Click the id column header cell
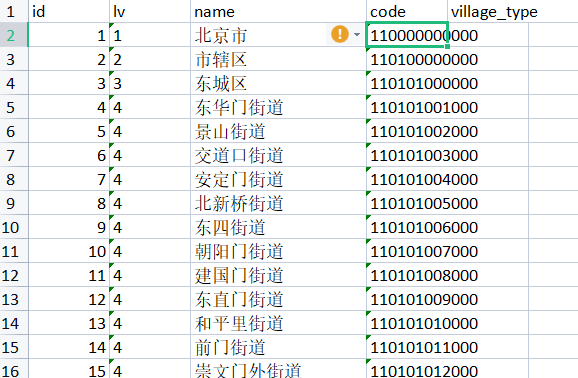The image size is (578, 378). pyautogui.click(x=69, y=11)
